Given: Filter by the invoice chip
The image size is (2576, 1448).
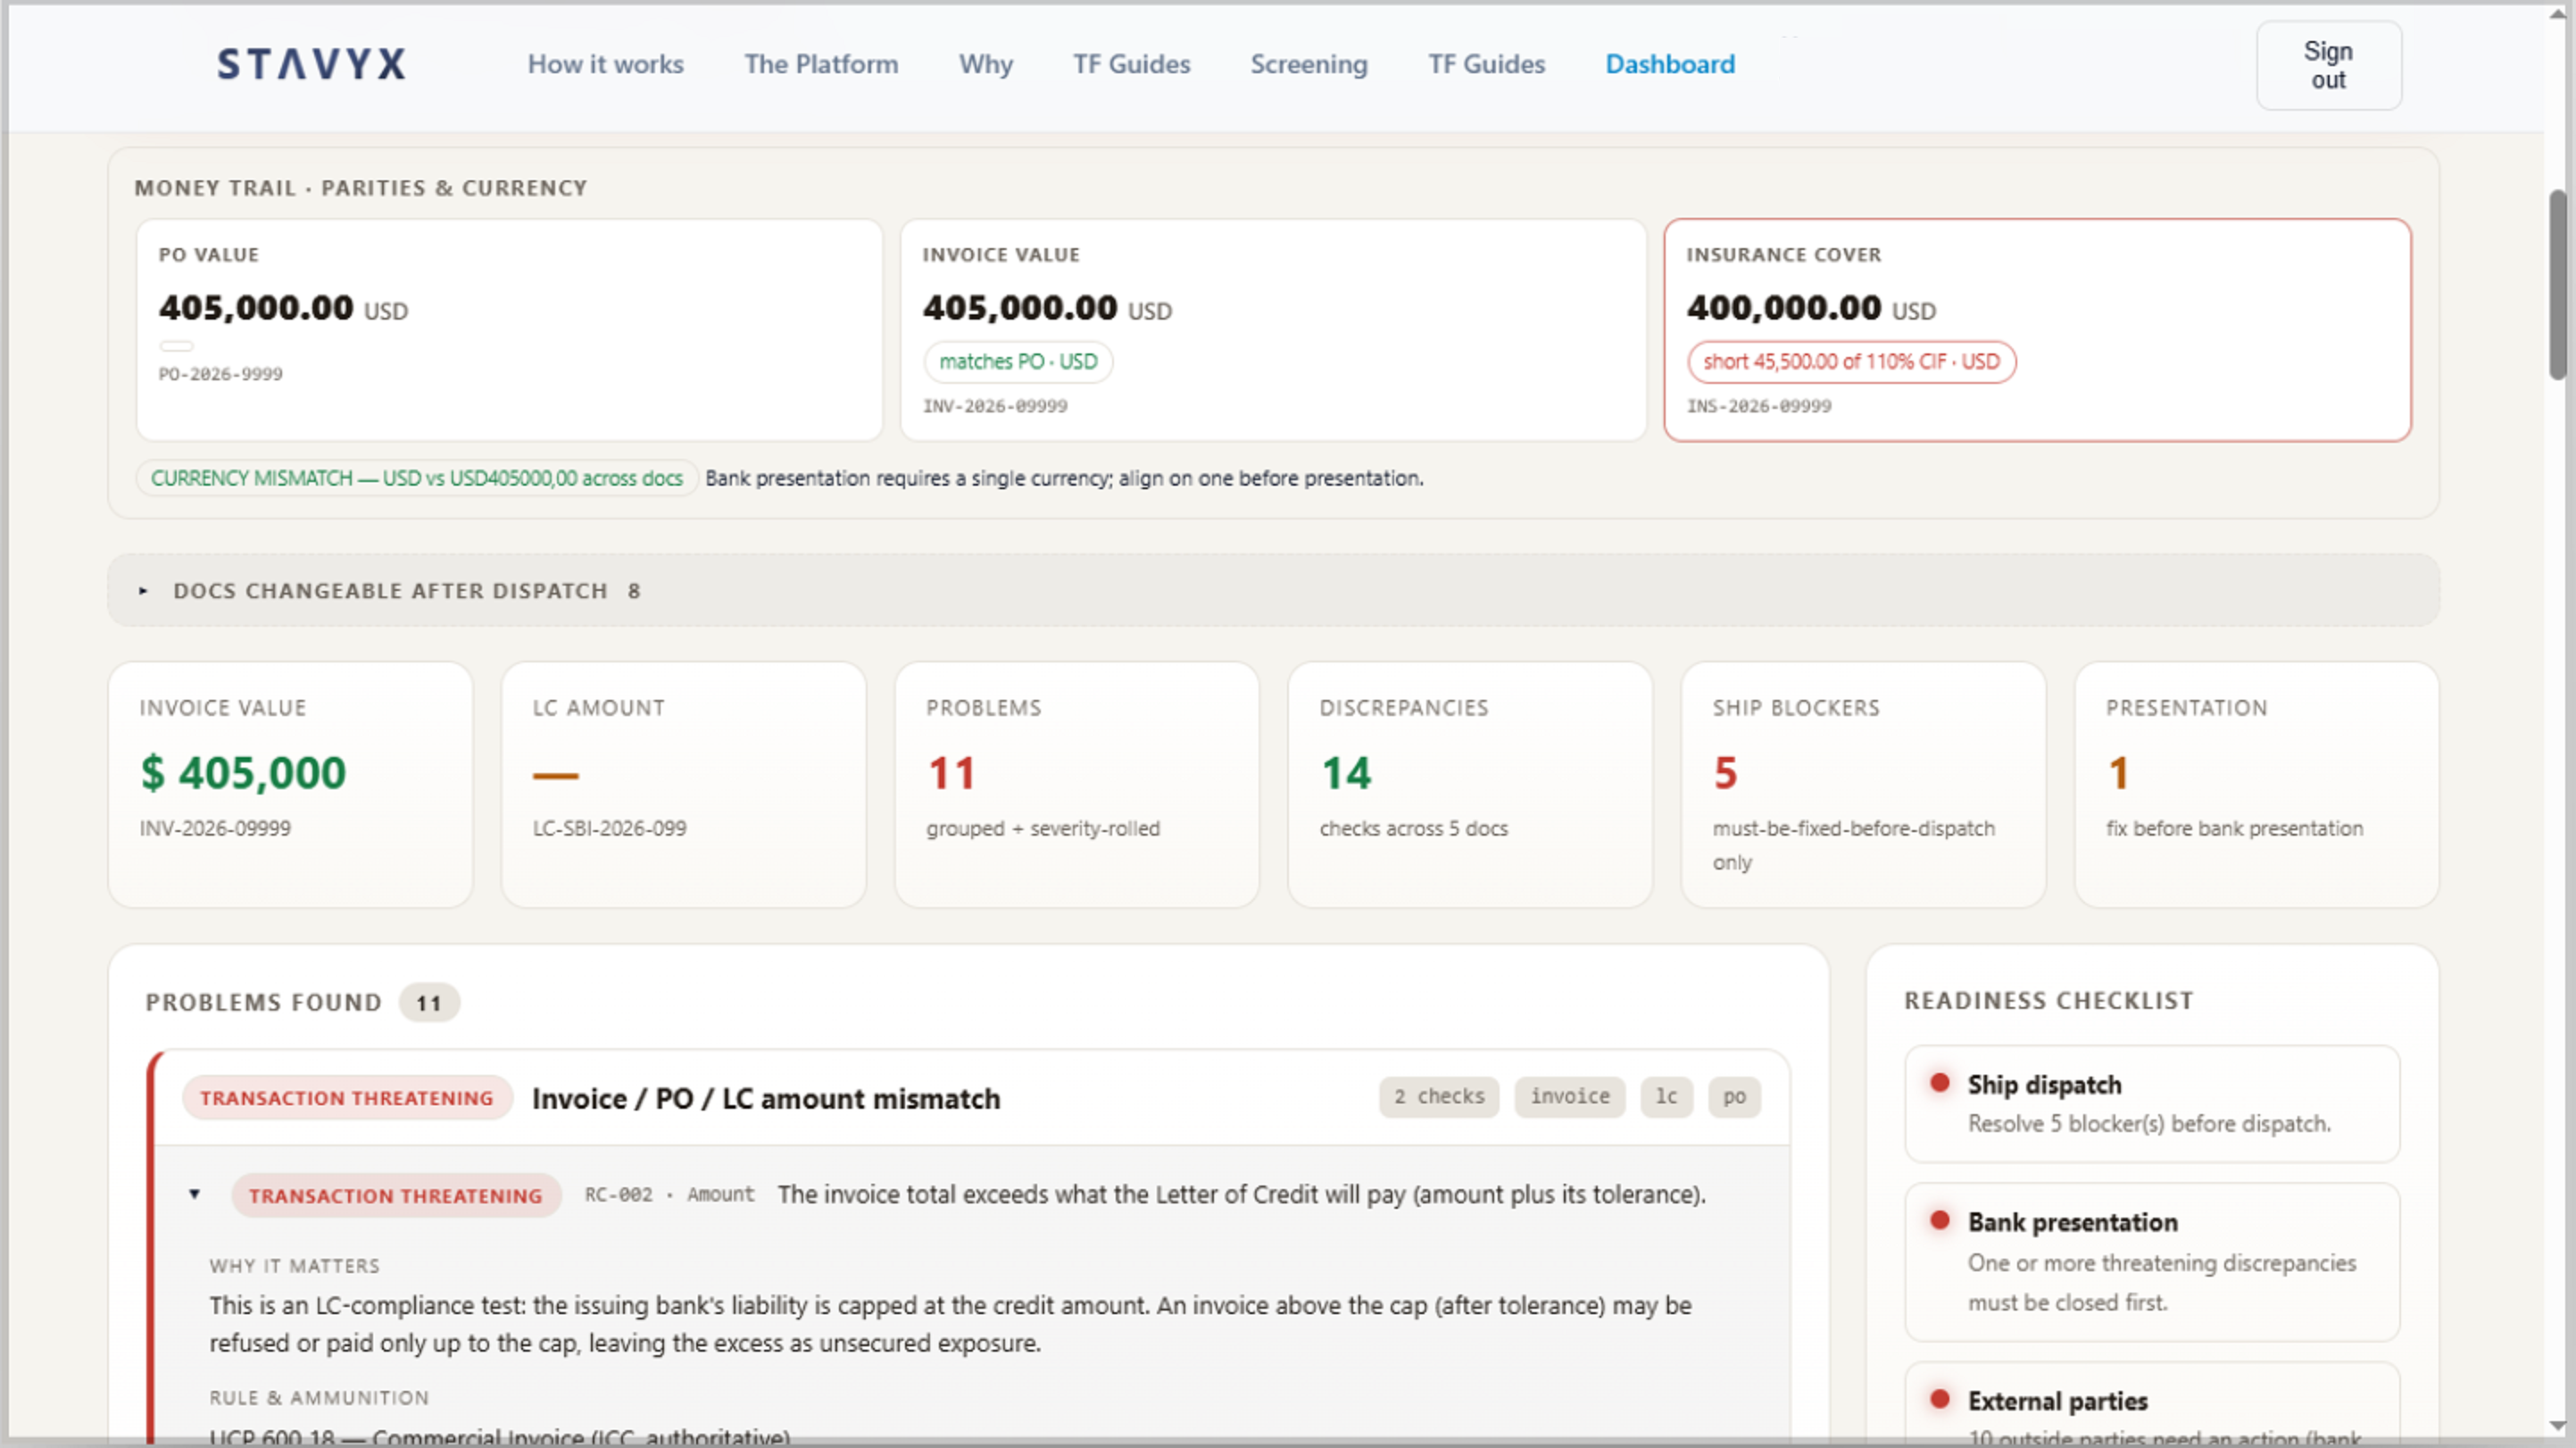Looking at the screenshot, I should 1569,1097.
